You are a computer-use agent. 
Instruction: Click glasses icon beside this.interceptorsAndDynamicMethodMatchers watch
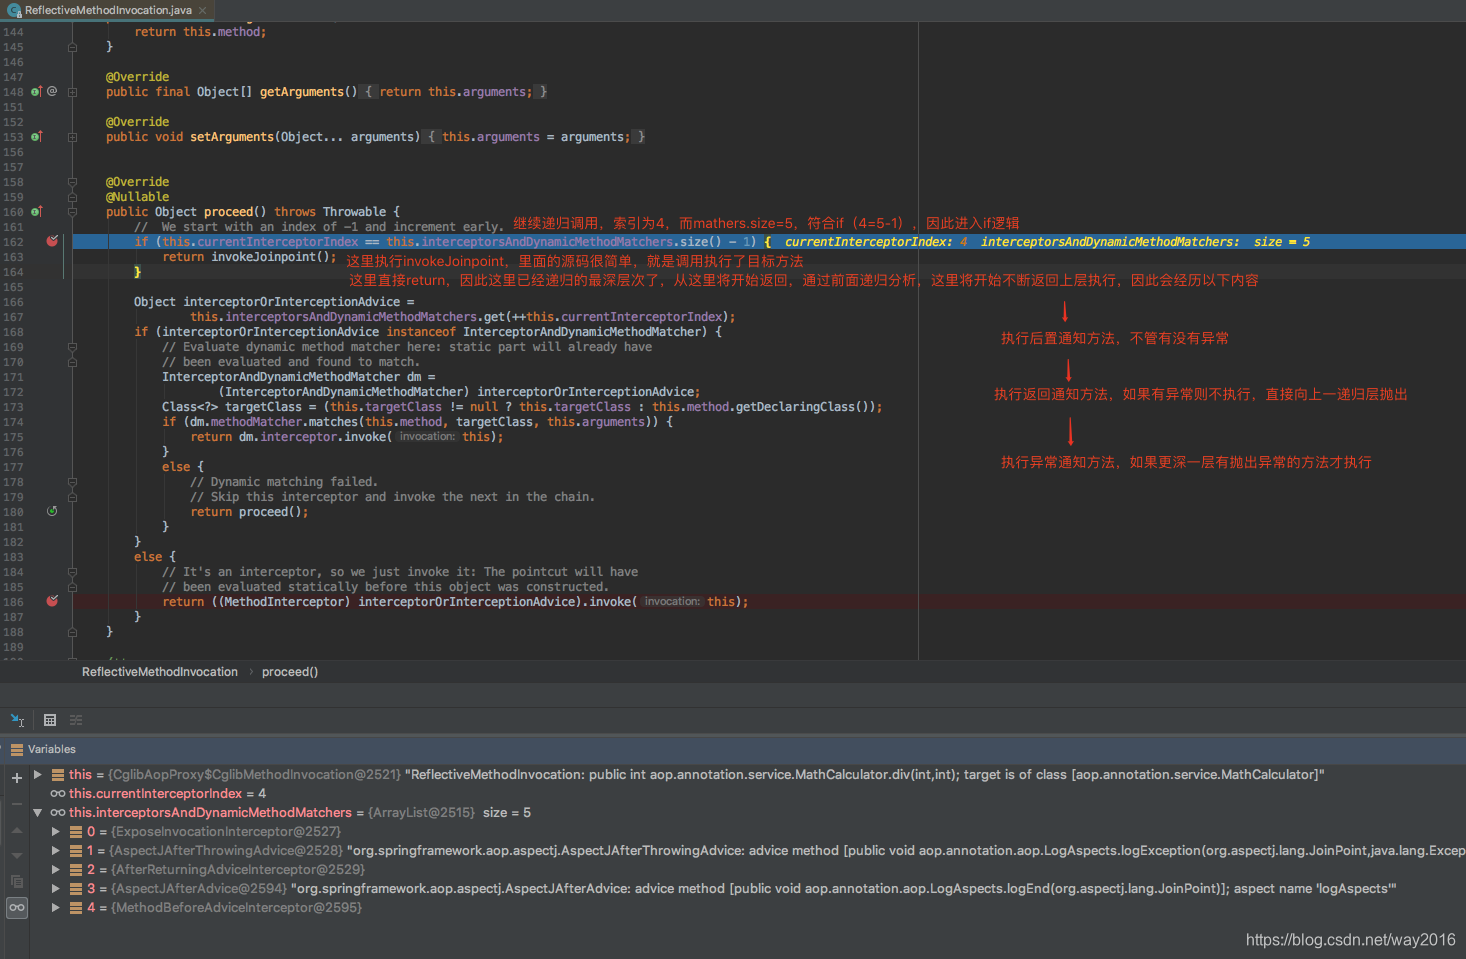point(58,813)
